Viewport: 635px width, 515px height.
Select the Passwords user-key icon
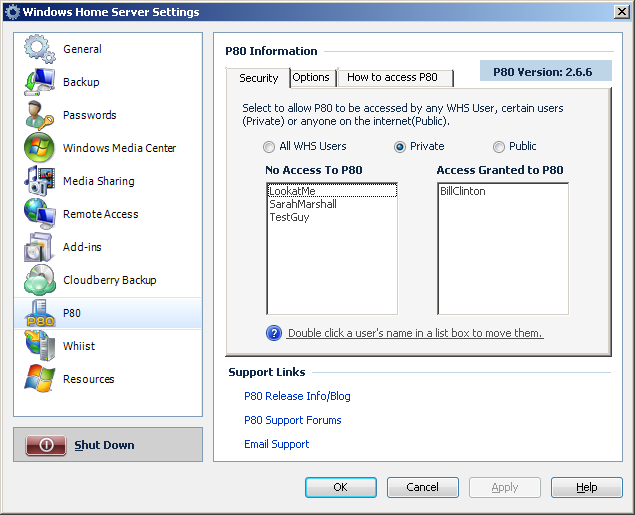tap(39, 115)
